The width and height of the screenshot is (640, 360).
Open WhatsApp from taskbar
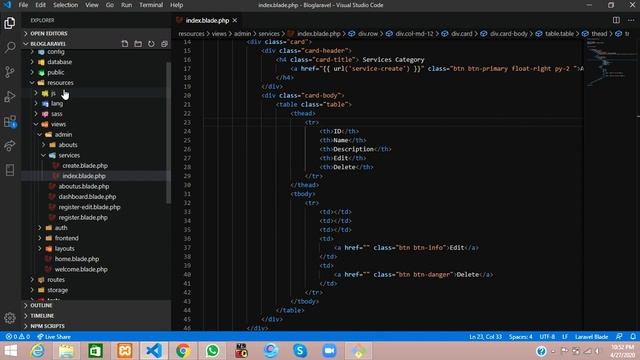tap(212, 351)
